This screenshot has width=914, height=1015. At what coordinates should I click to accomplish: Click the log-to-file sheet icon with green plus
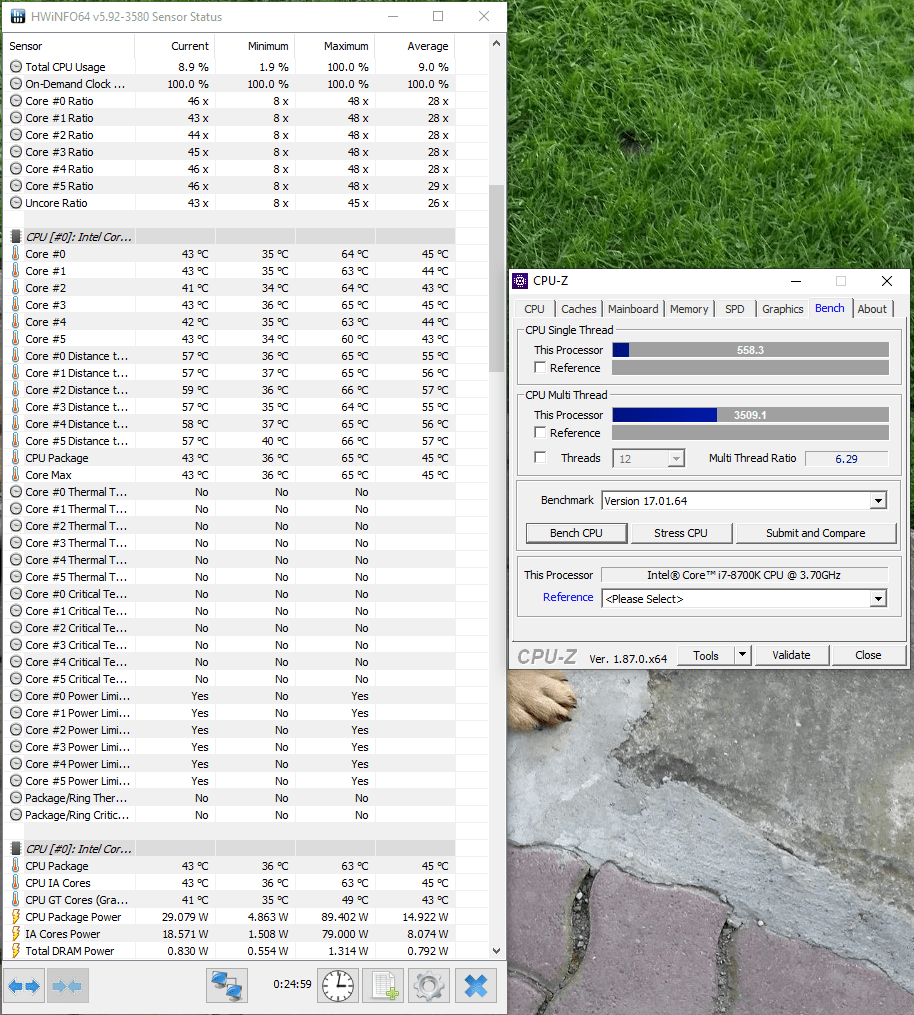[x=383, y=986]
